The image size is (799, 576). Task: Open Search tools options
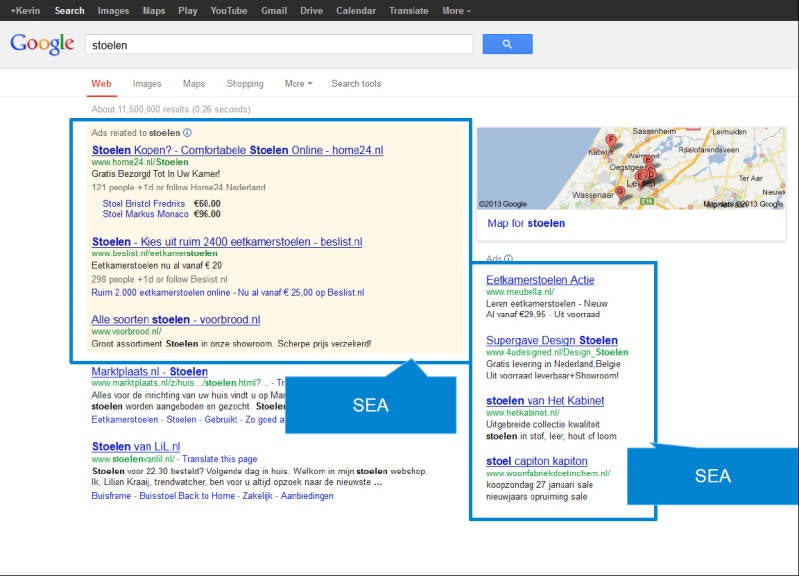click(x=356, y=84)
